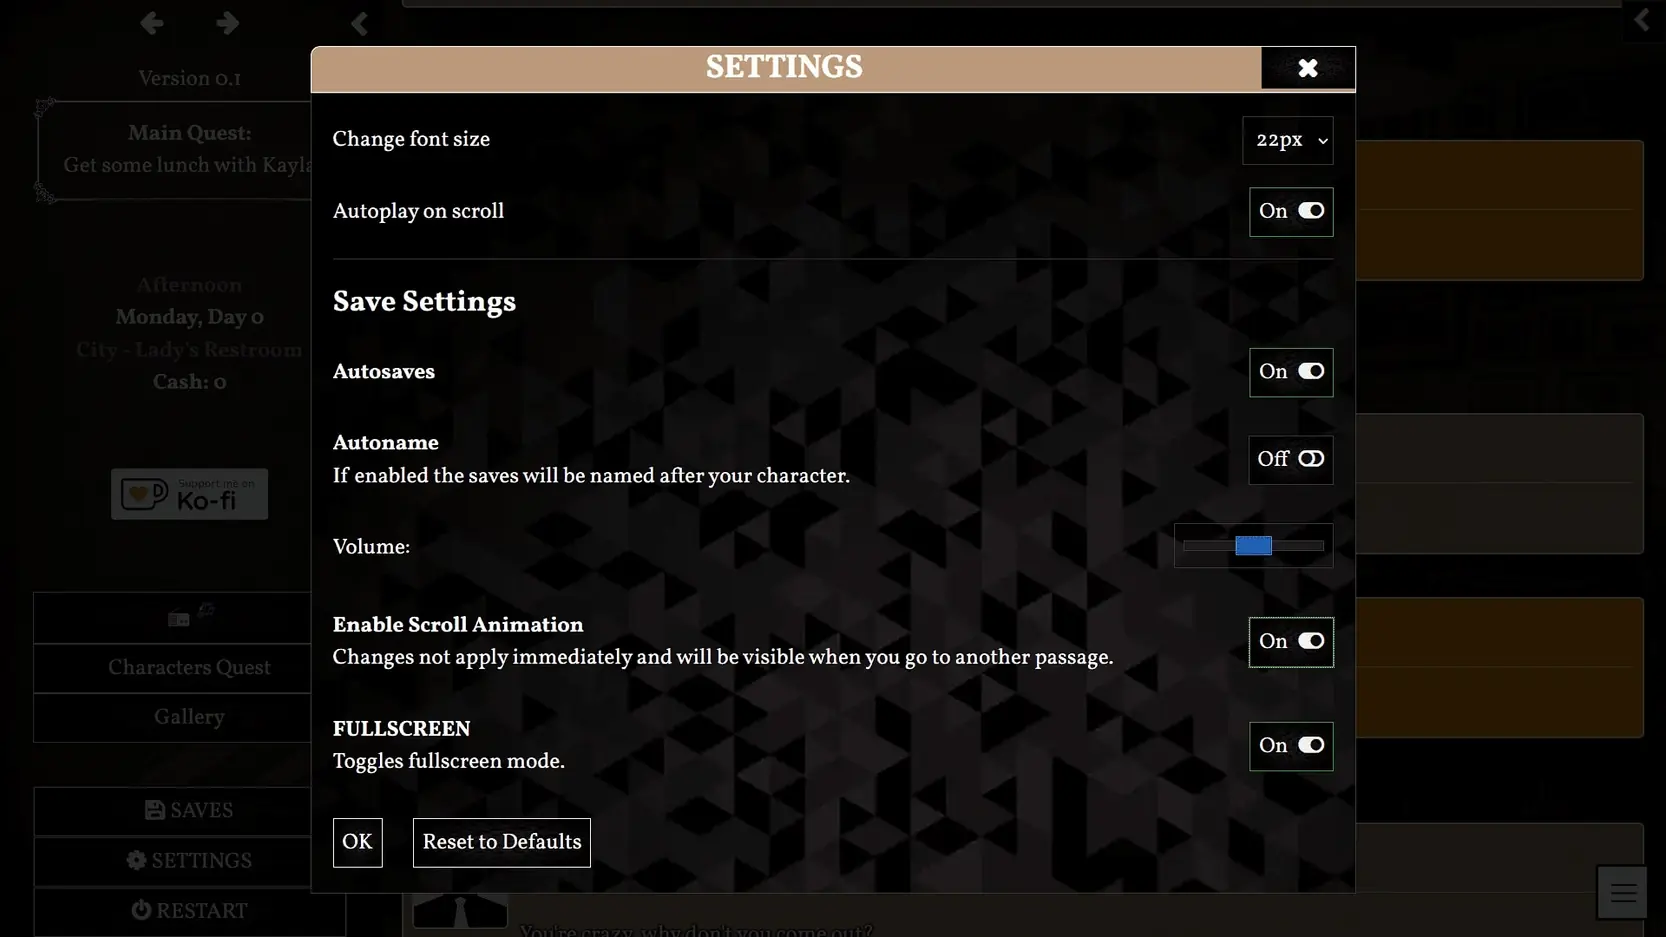Close the Settings dialog with the X

1307,68
